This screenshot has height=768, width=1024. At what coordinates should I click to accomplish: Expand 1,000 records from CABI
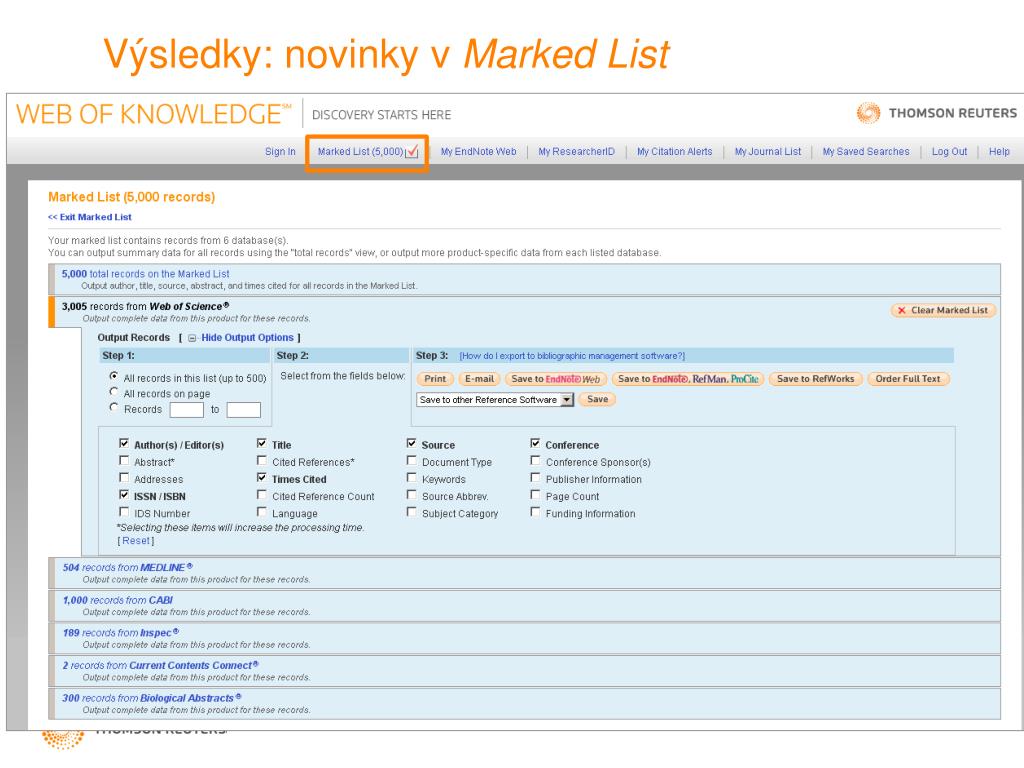pos(118,600)
